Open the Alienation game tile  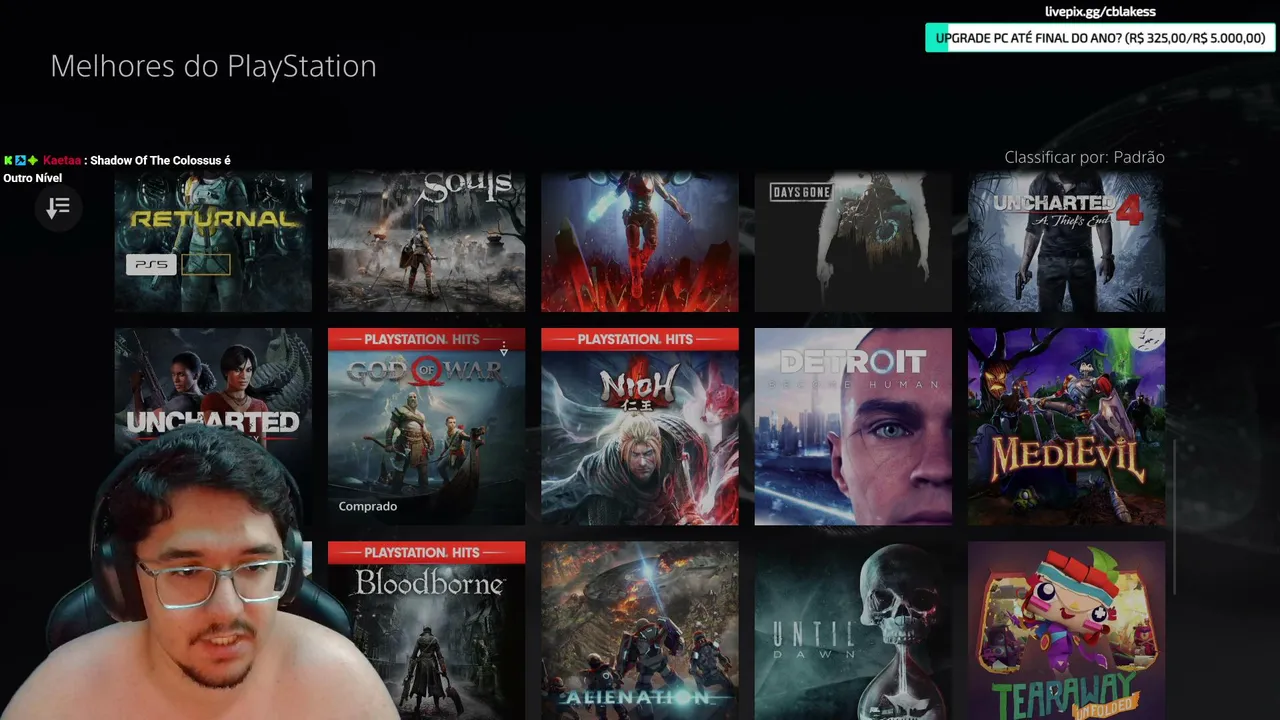pos(640,630)
